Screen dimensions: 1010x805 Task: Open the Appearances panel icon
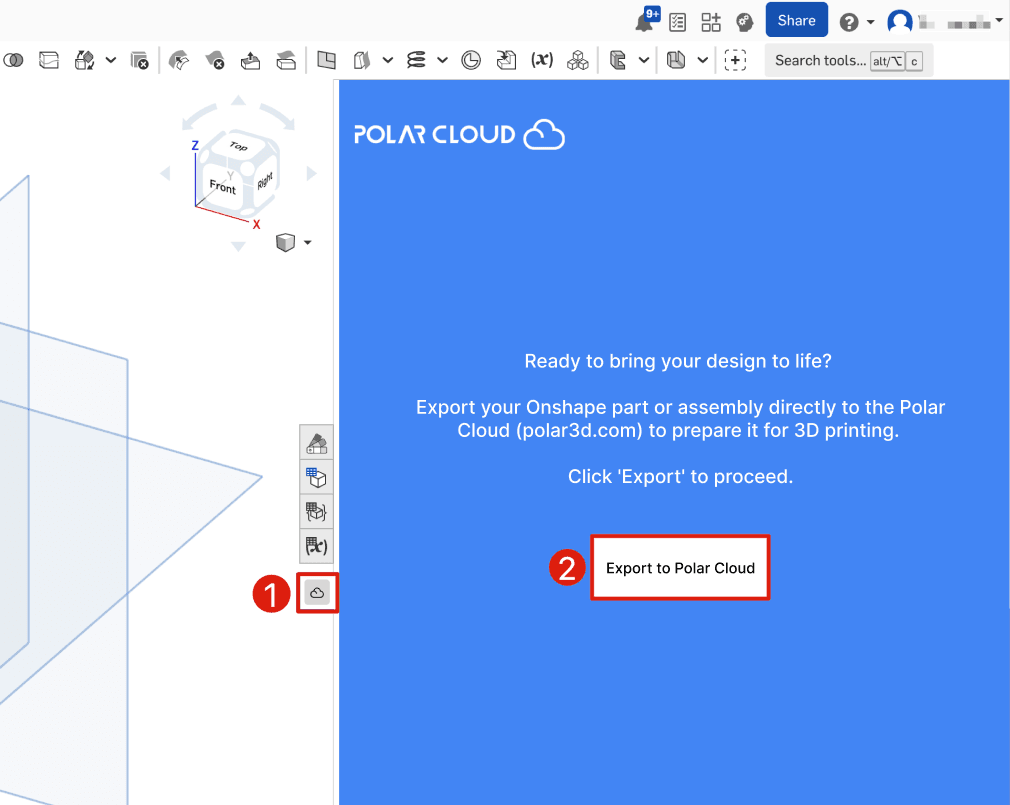(x=317, y=443)
